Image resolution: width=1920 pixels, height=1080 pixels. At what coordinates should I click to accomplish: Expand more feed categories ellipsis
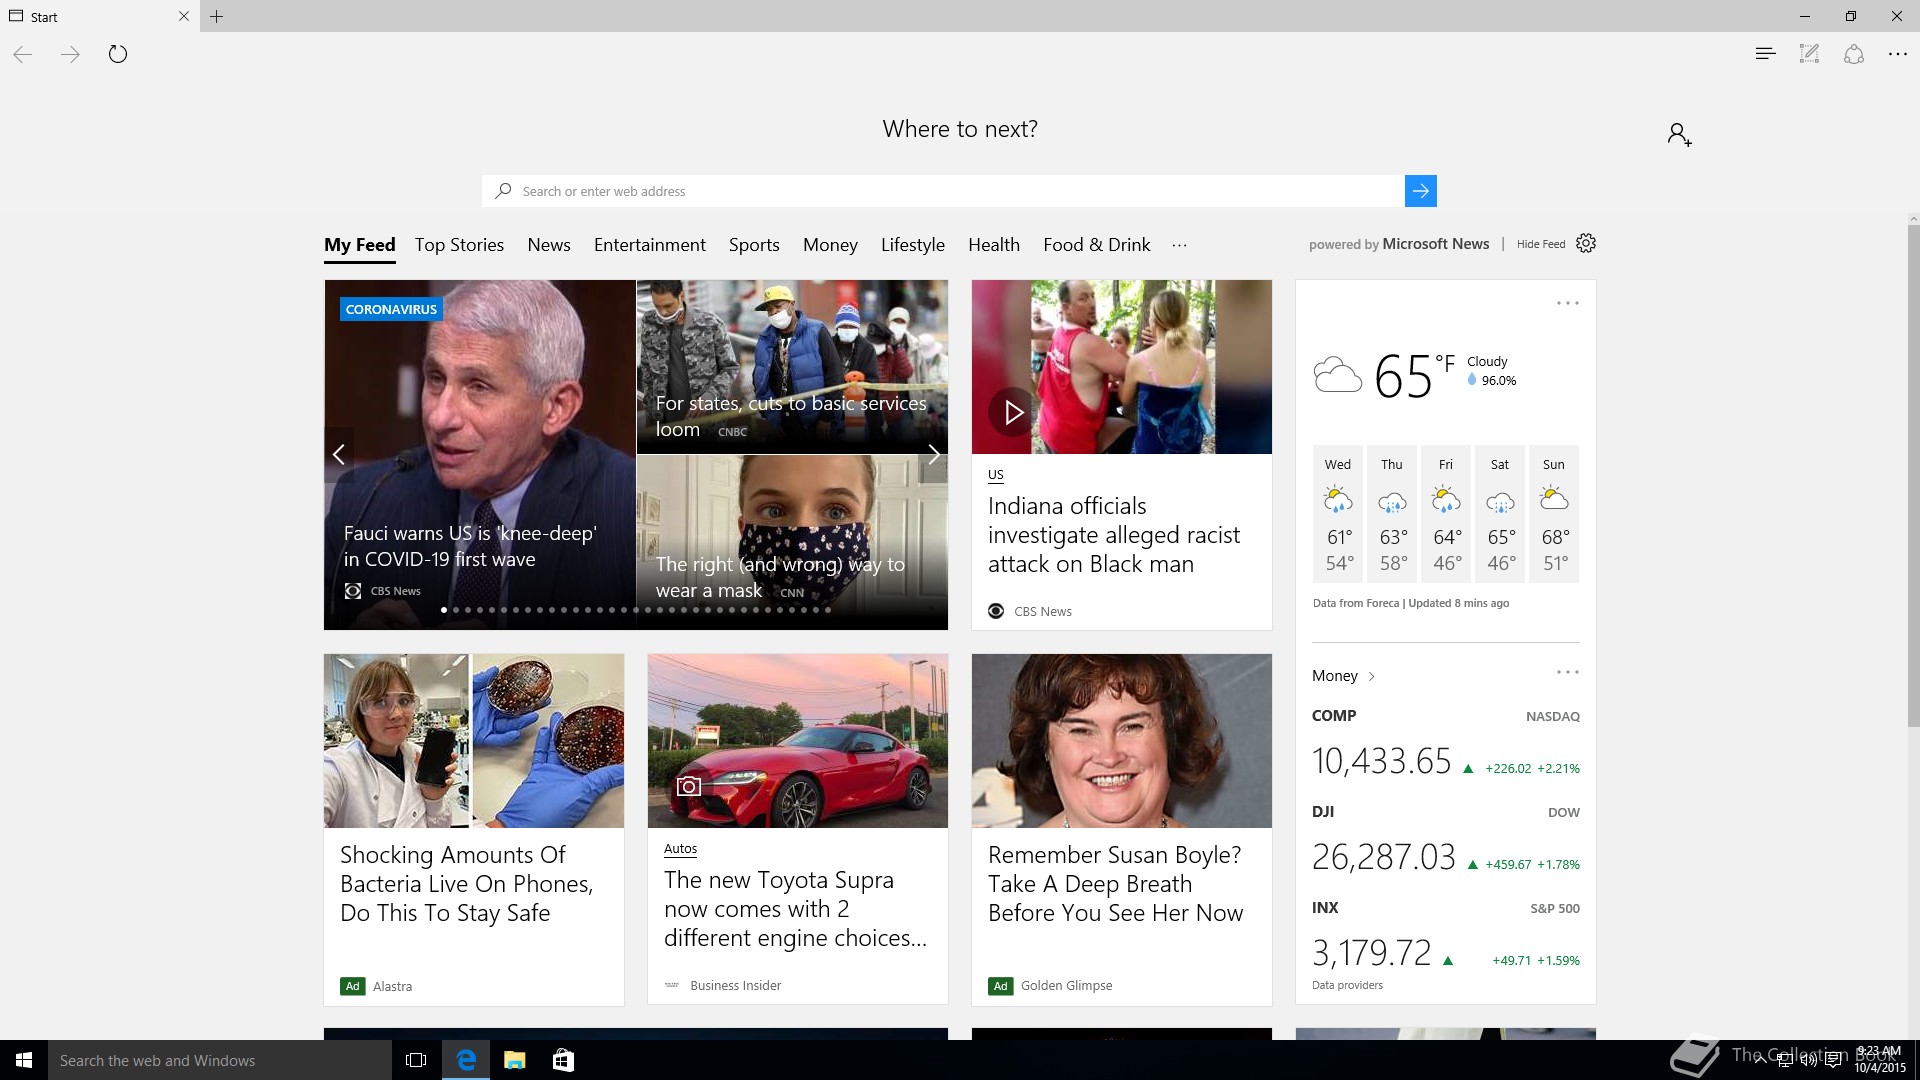1180,245
